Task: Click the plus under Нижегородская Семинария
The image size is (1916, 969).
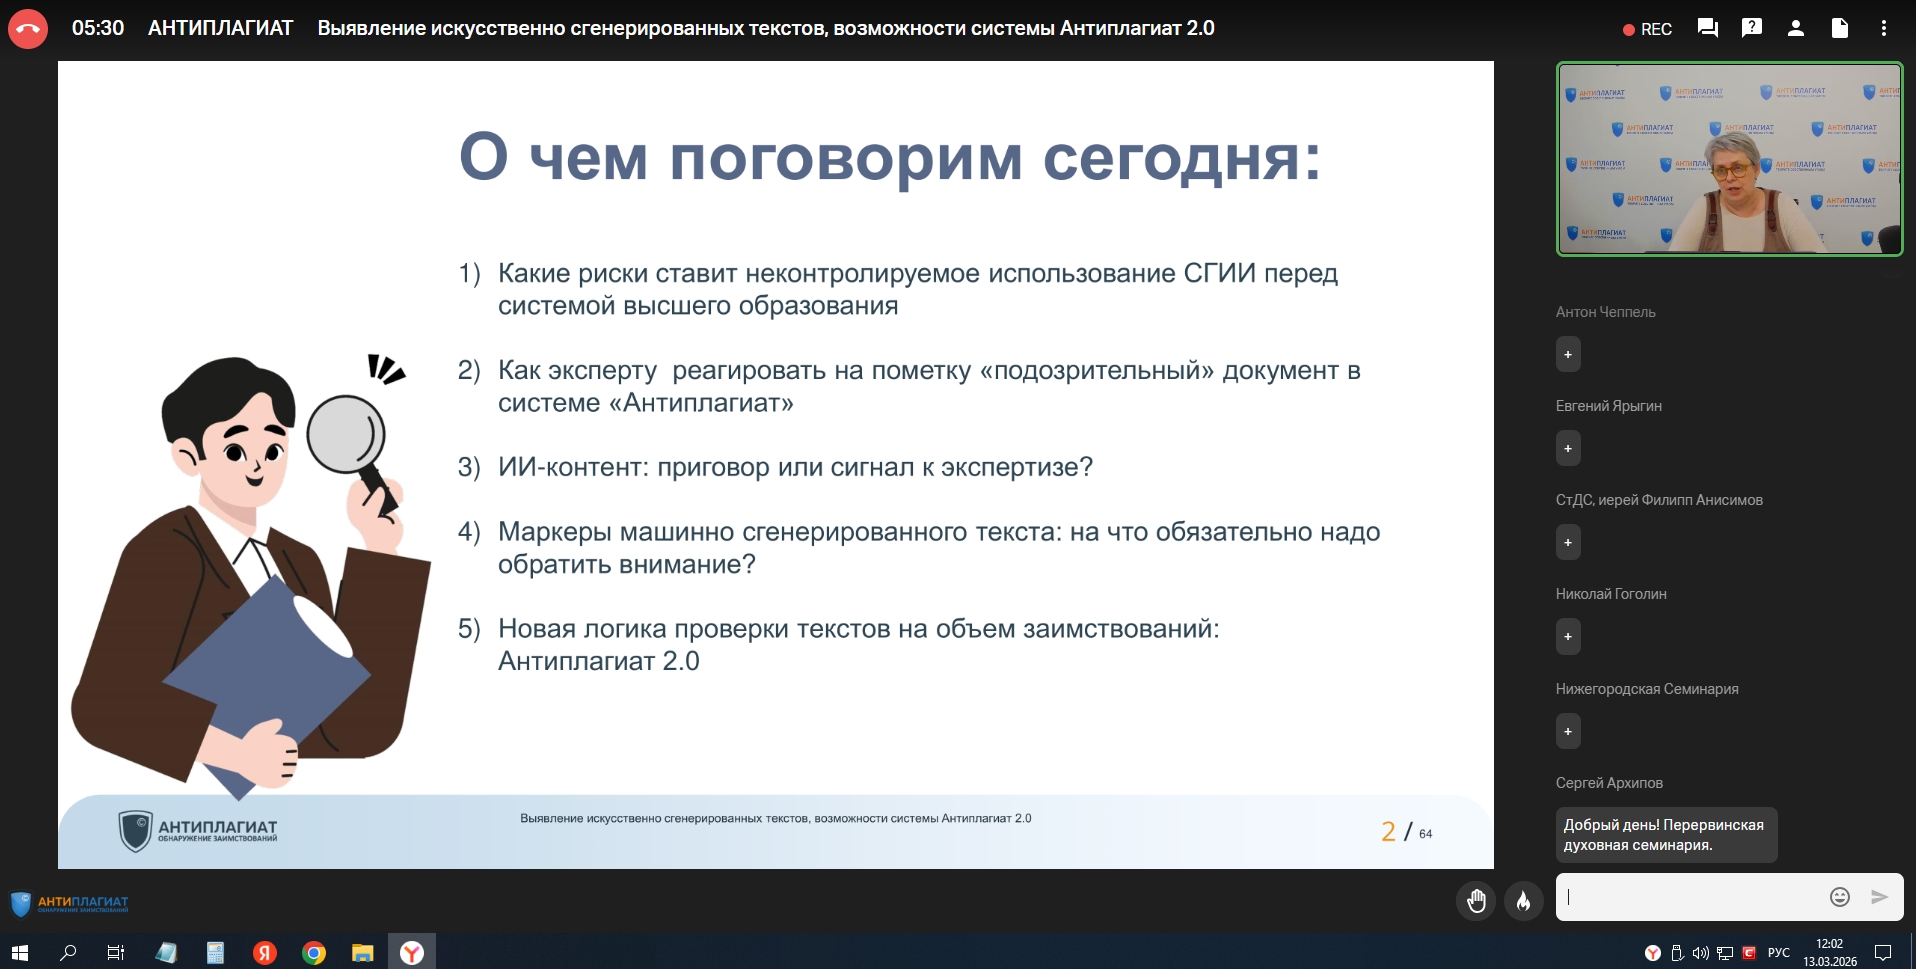Action: 1567,732
